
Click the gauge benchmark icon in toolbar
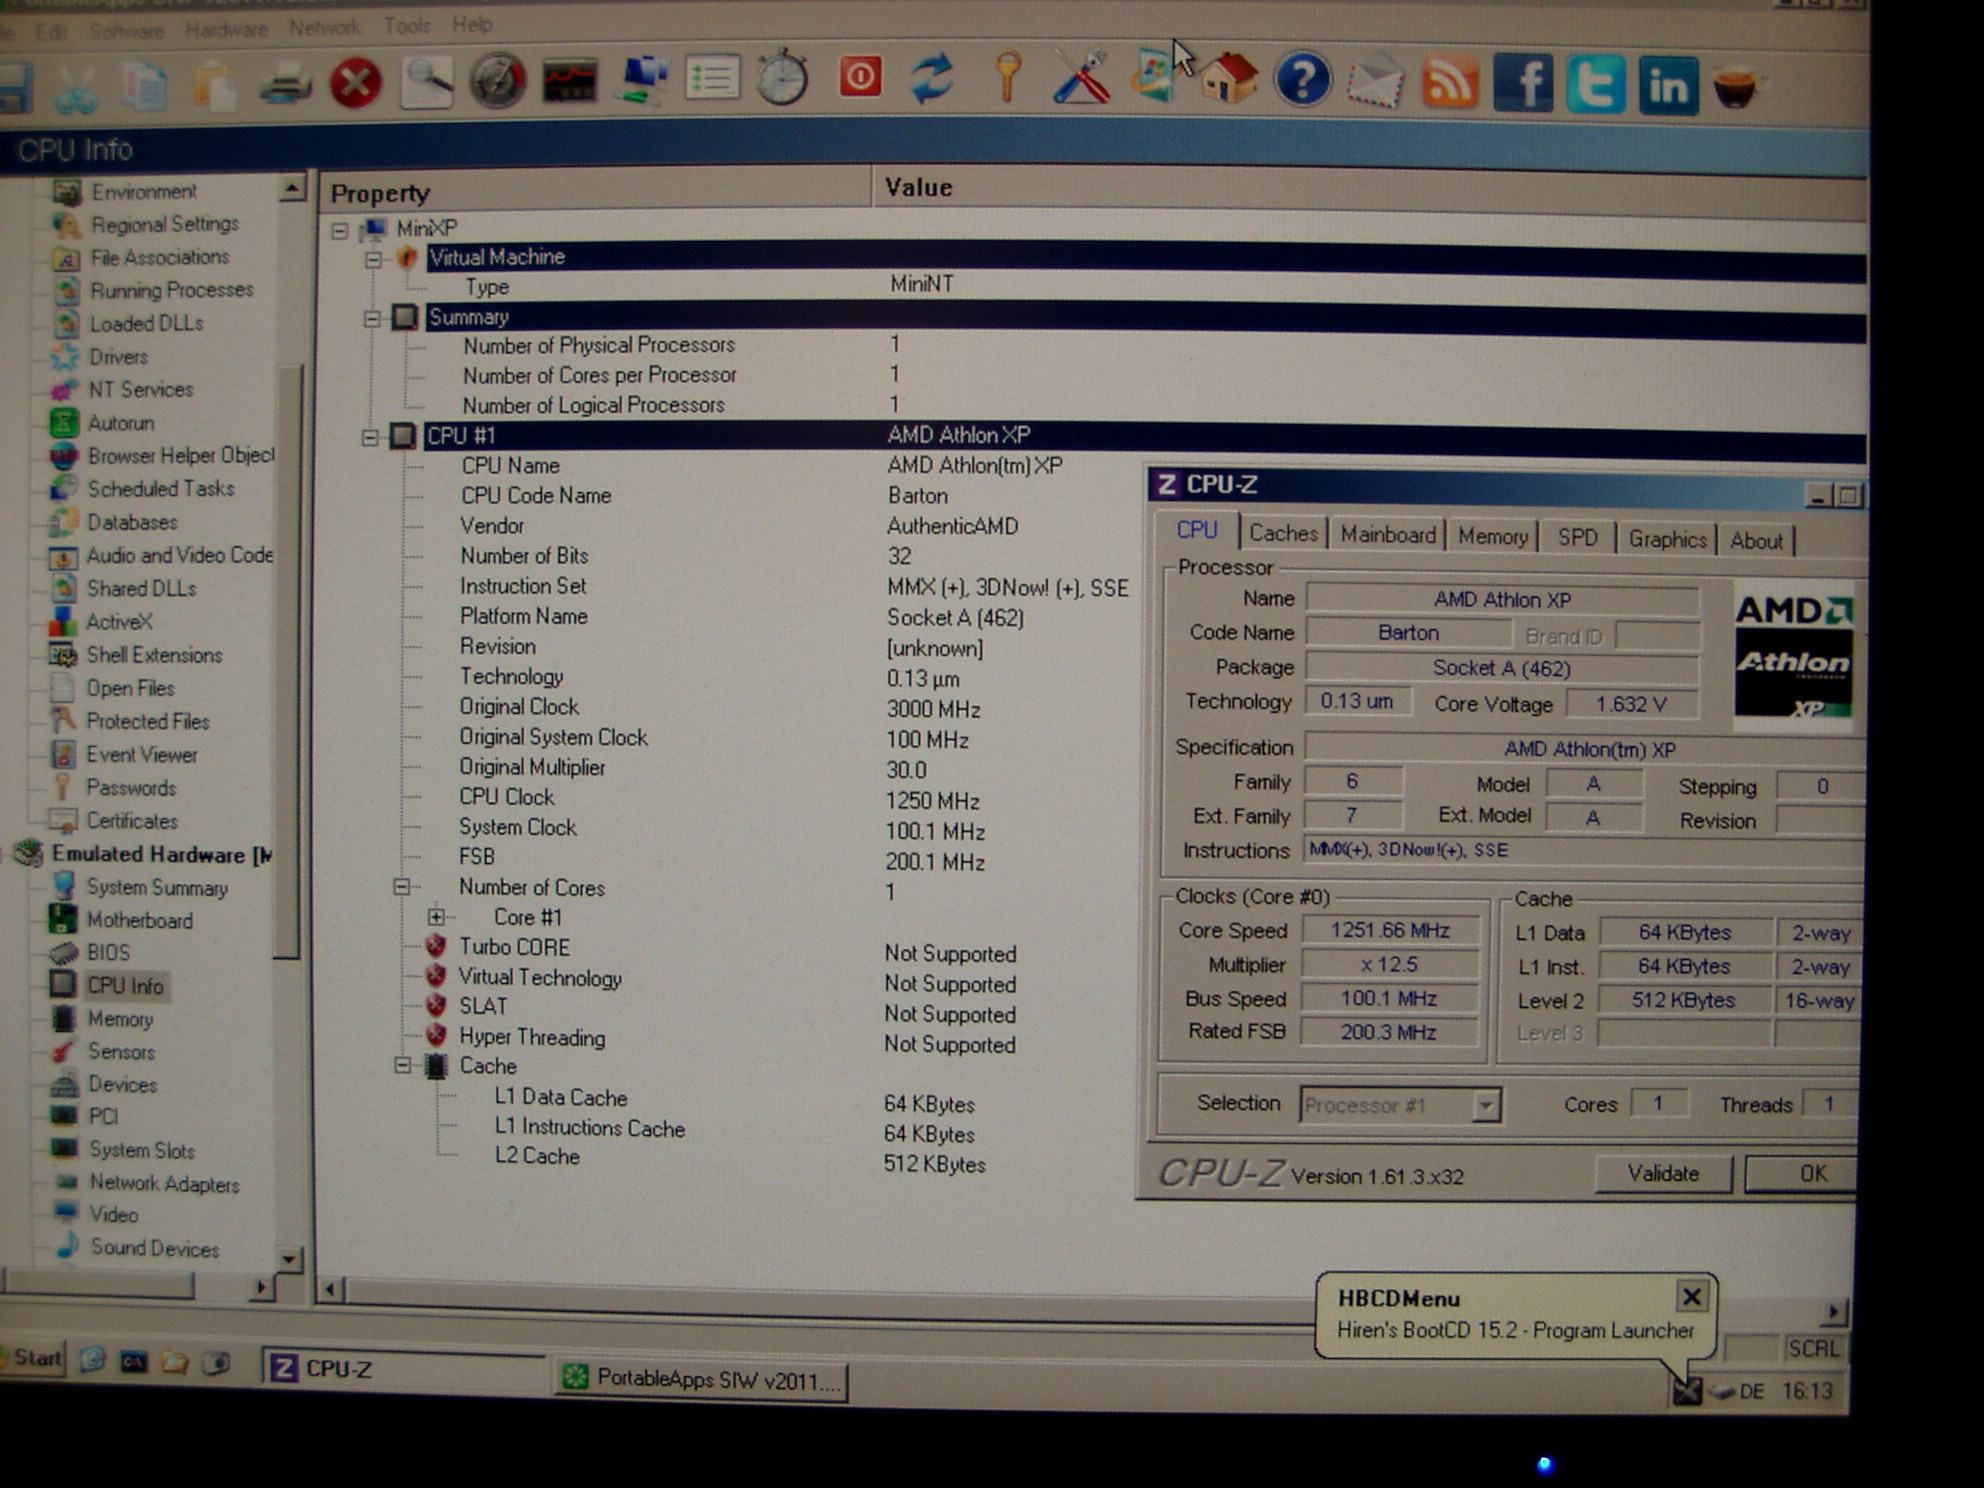498,80
